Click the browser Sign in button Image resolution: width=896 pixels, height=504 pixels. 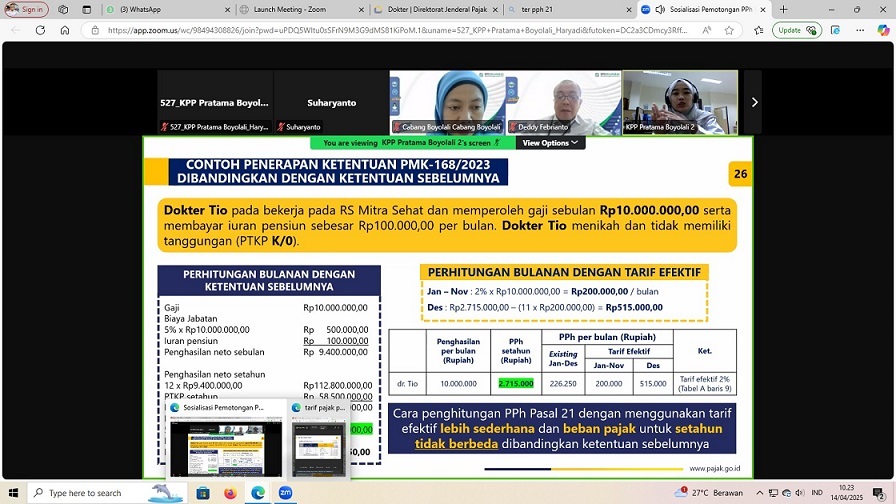(27, 9)
